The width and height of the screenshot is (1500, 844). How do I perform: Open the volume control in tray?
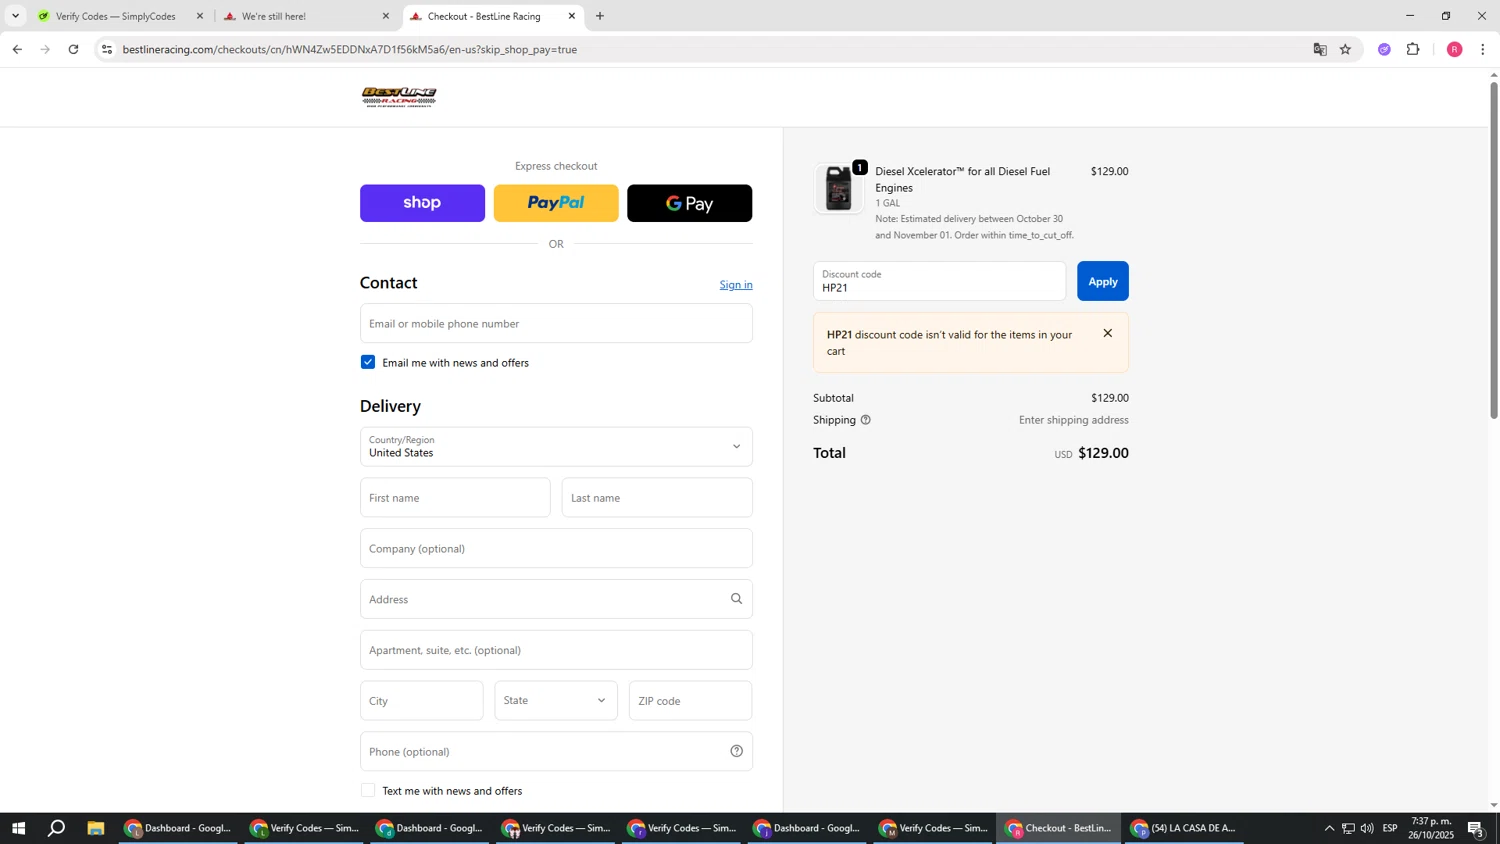point(1367,828)
